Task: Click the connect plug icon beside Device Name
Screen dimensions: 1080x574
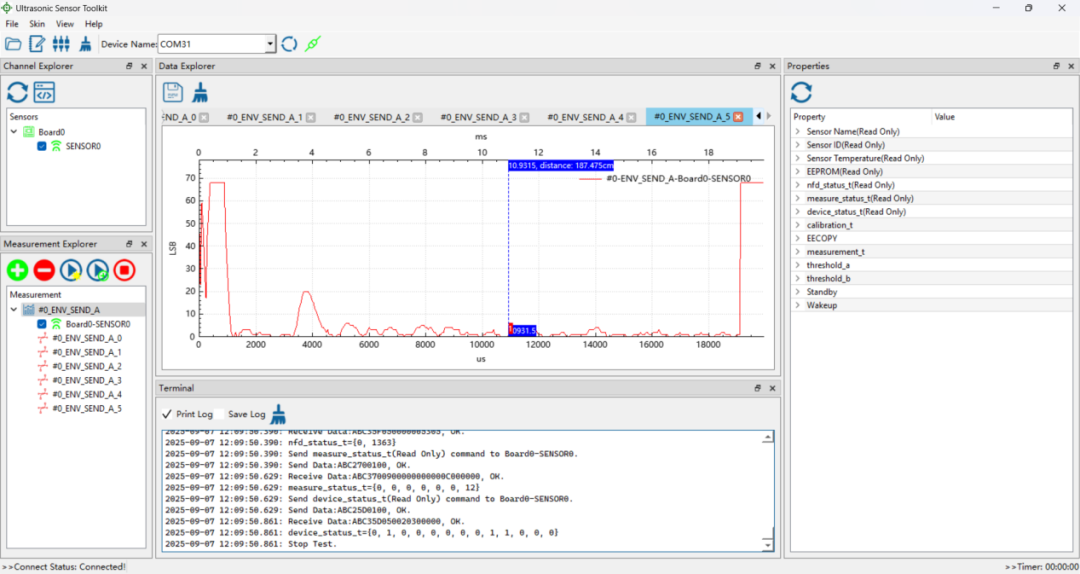Action: [313, 44]
